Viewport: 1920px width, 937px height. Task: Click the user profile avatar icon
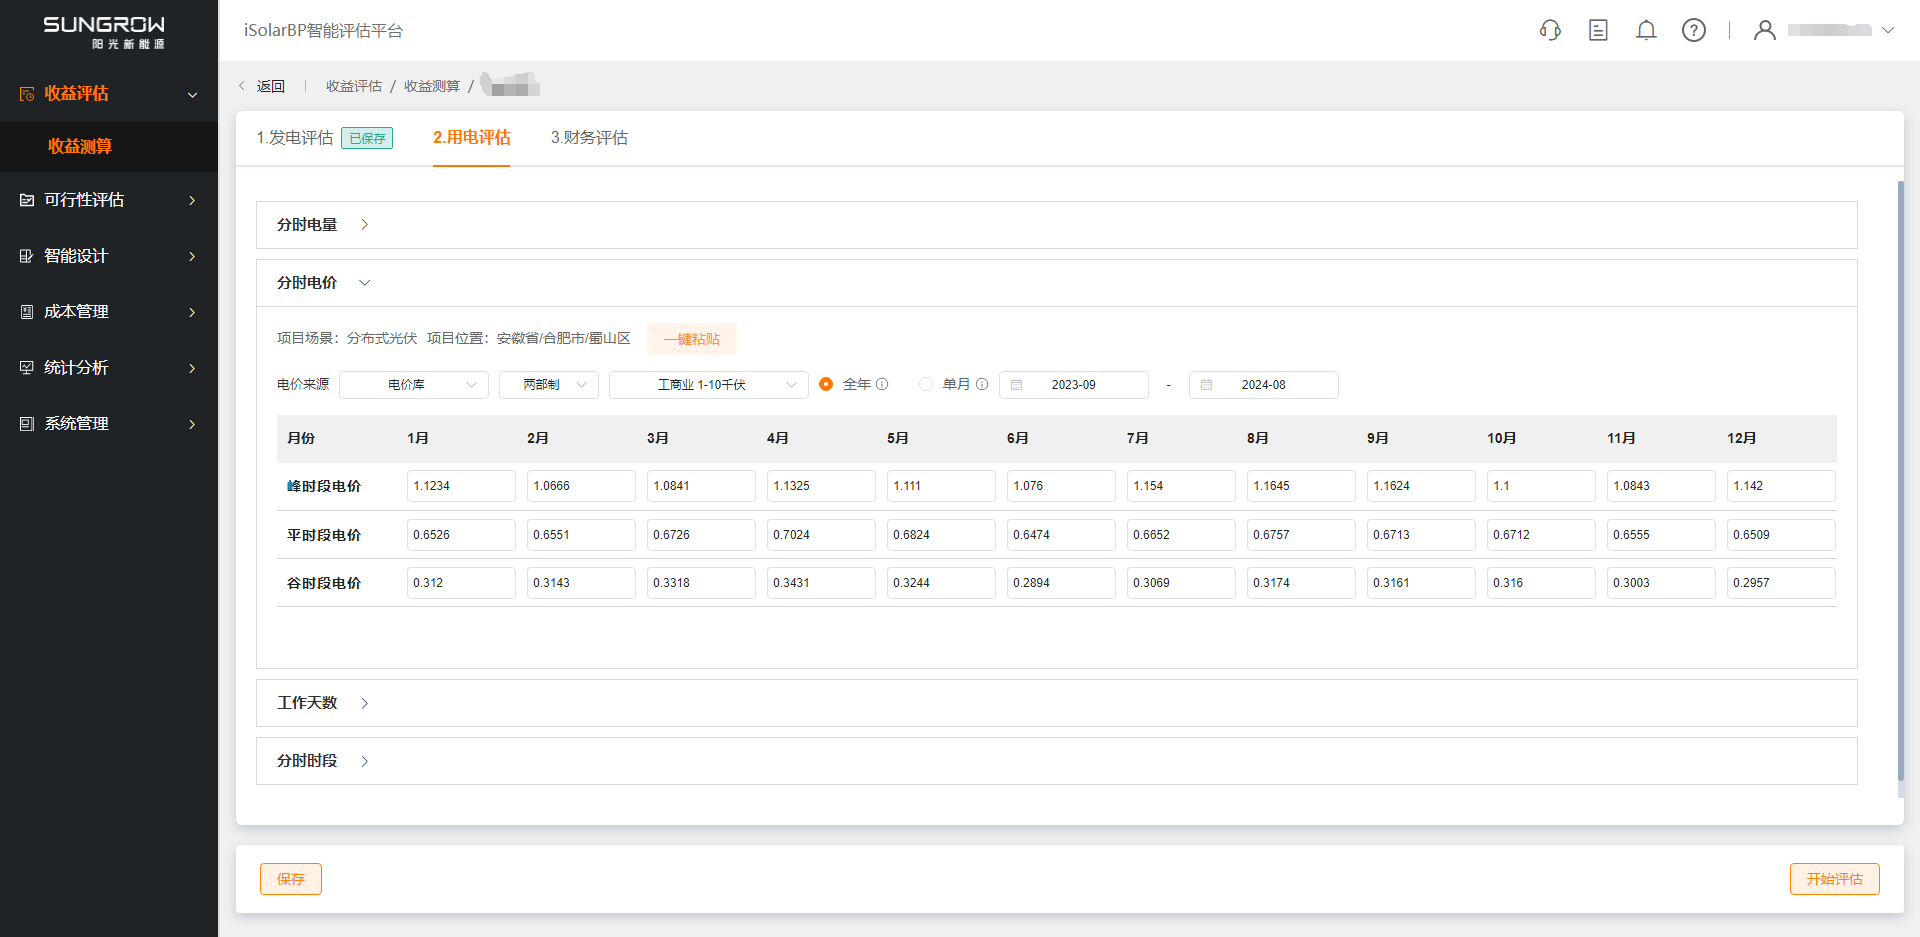click(1765, 30)
